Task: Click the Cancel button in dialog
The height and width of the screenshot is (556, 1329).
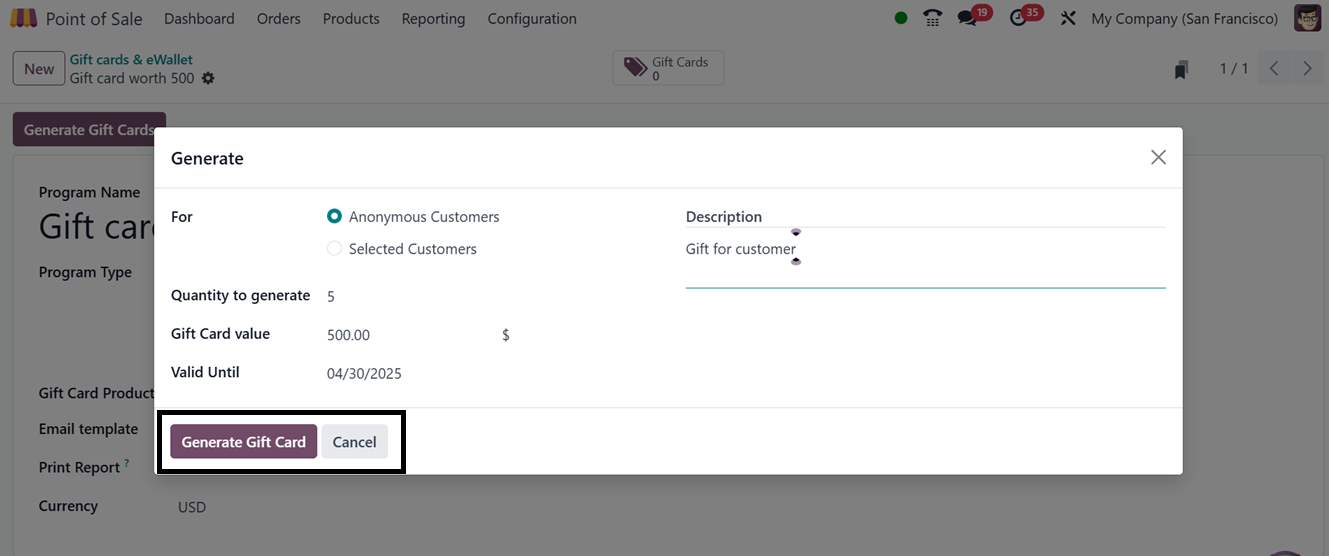Action: point(354,442)
